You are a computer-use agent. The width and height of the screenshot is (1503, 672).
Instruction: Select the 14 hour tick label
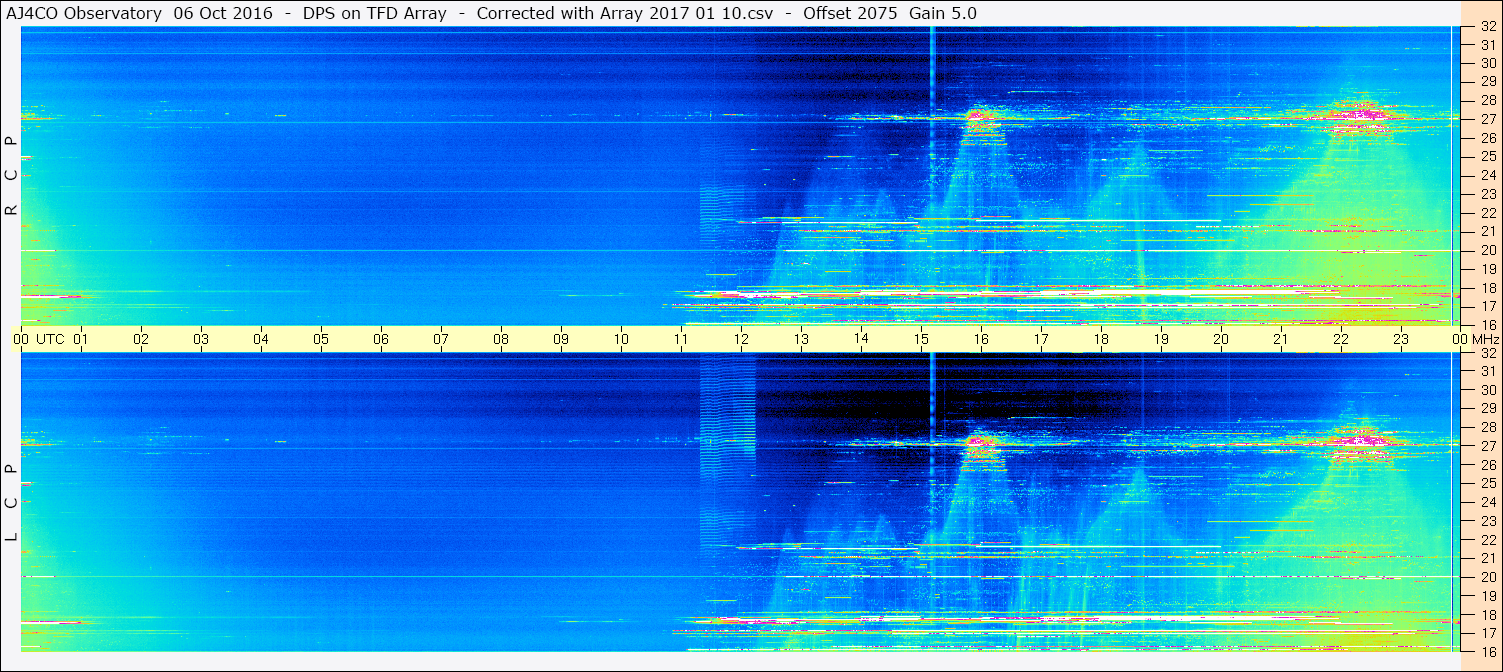click(x=861, y=339)
